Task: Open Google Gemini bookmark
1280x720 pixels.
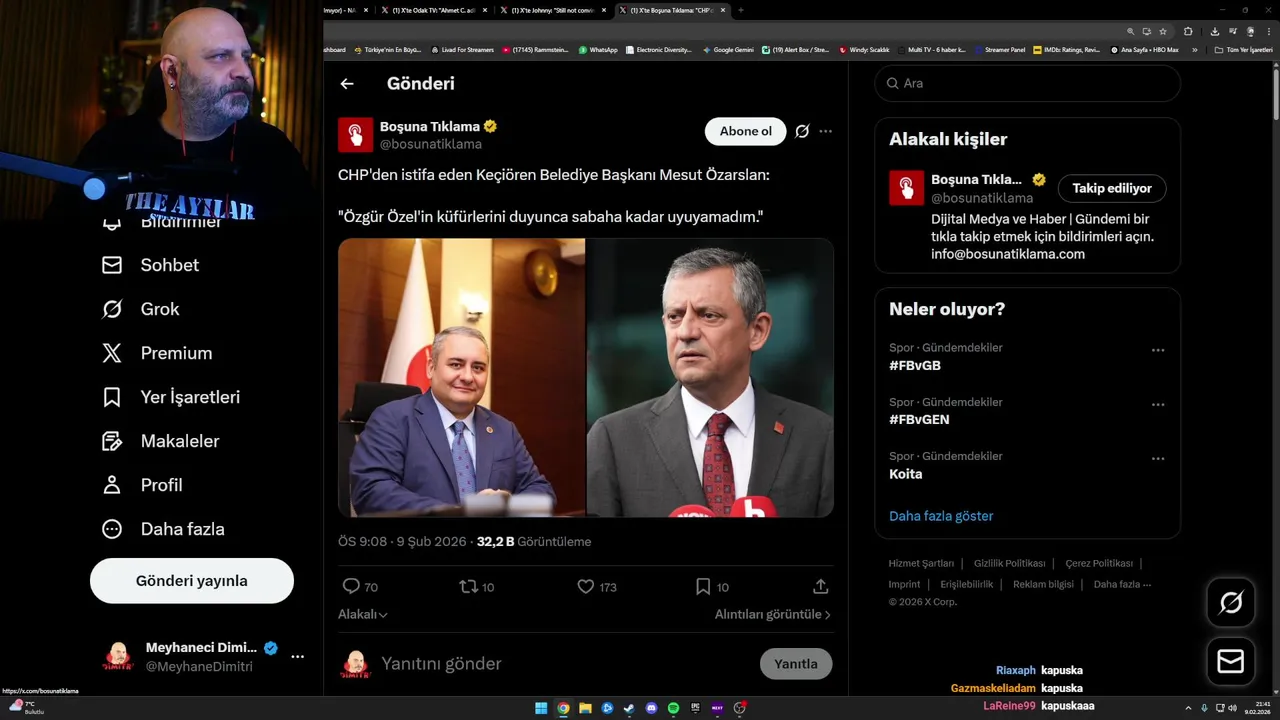Action: (x=728, y=49)
